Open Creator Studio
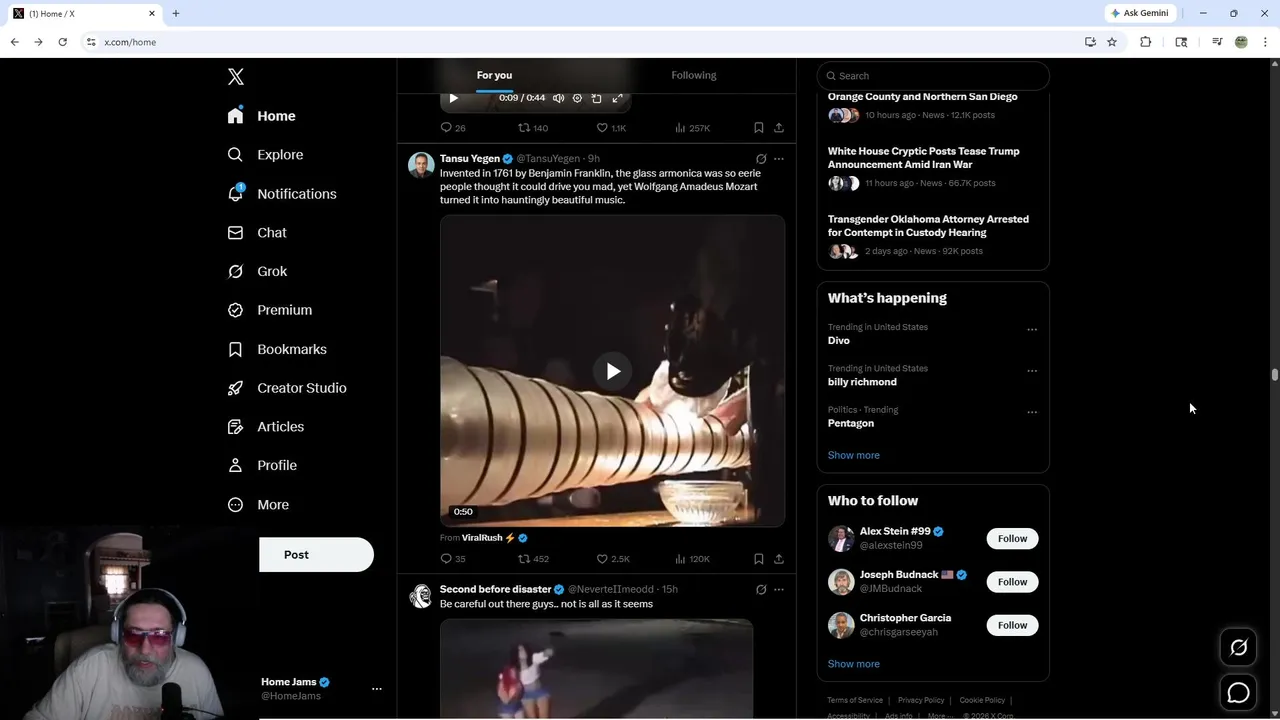 pos(286,388)
